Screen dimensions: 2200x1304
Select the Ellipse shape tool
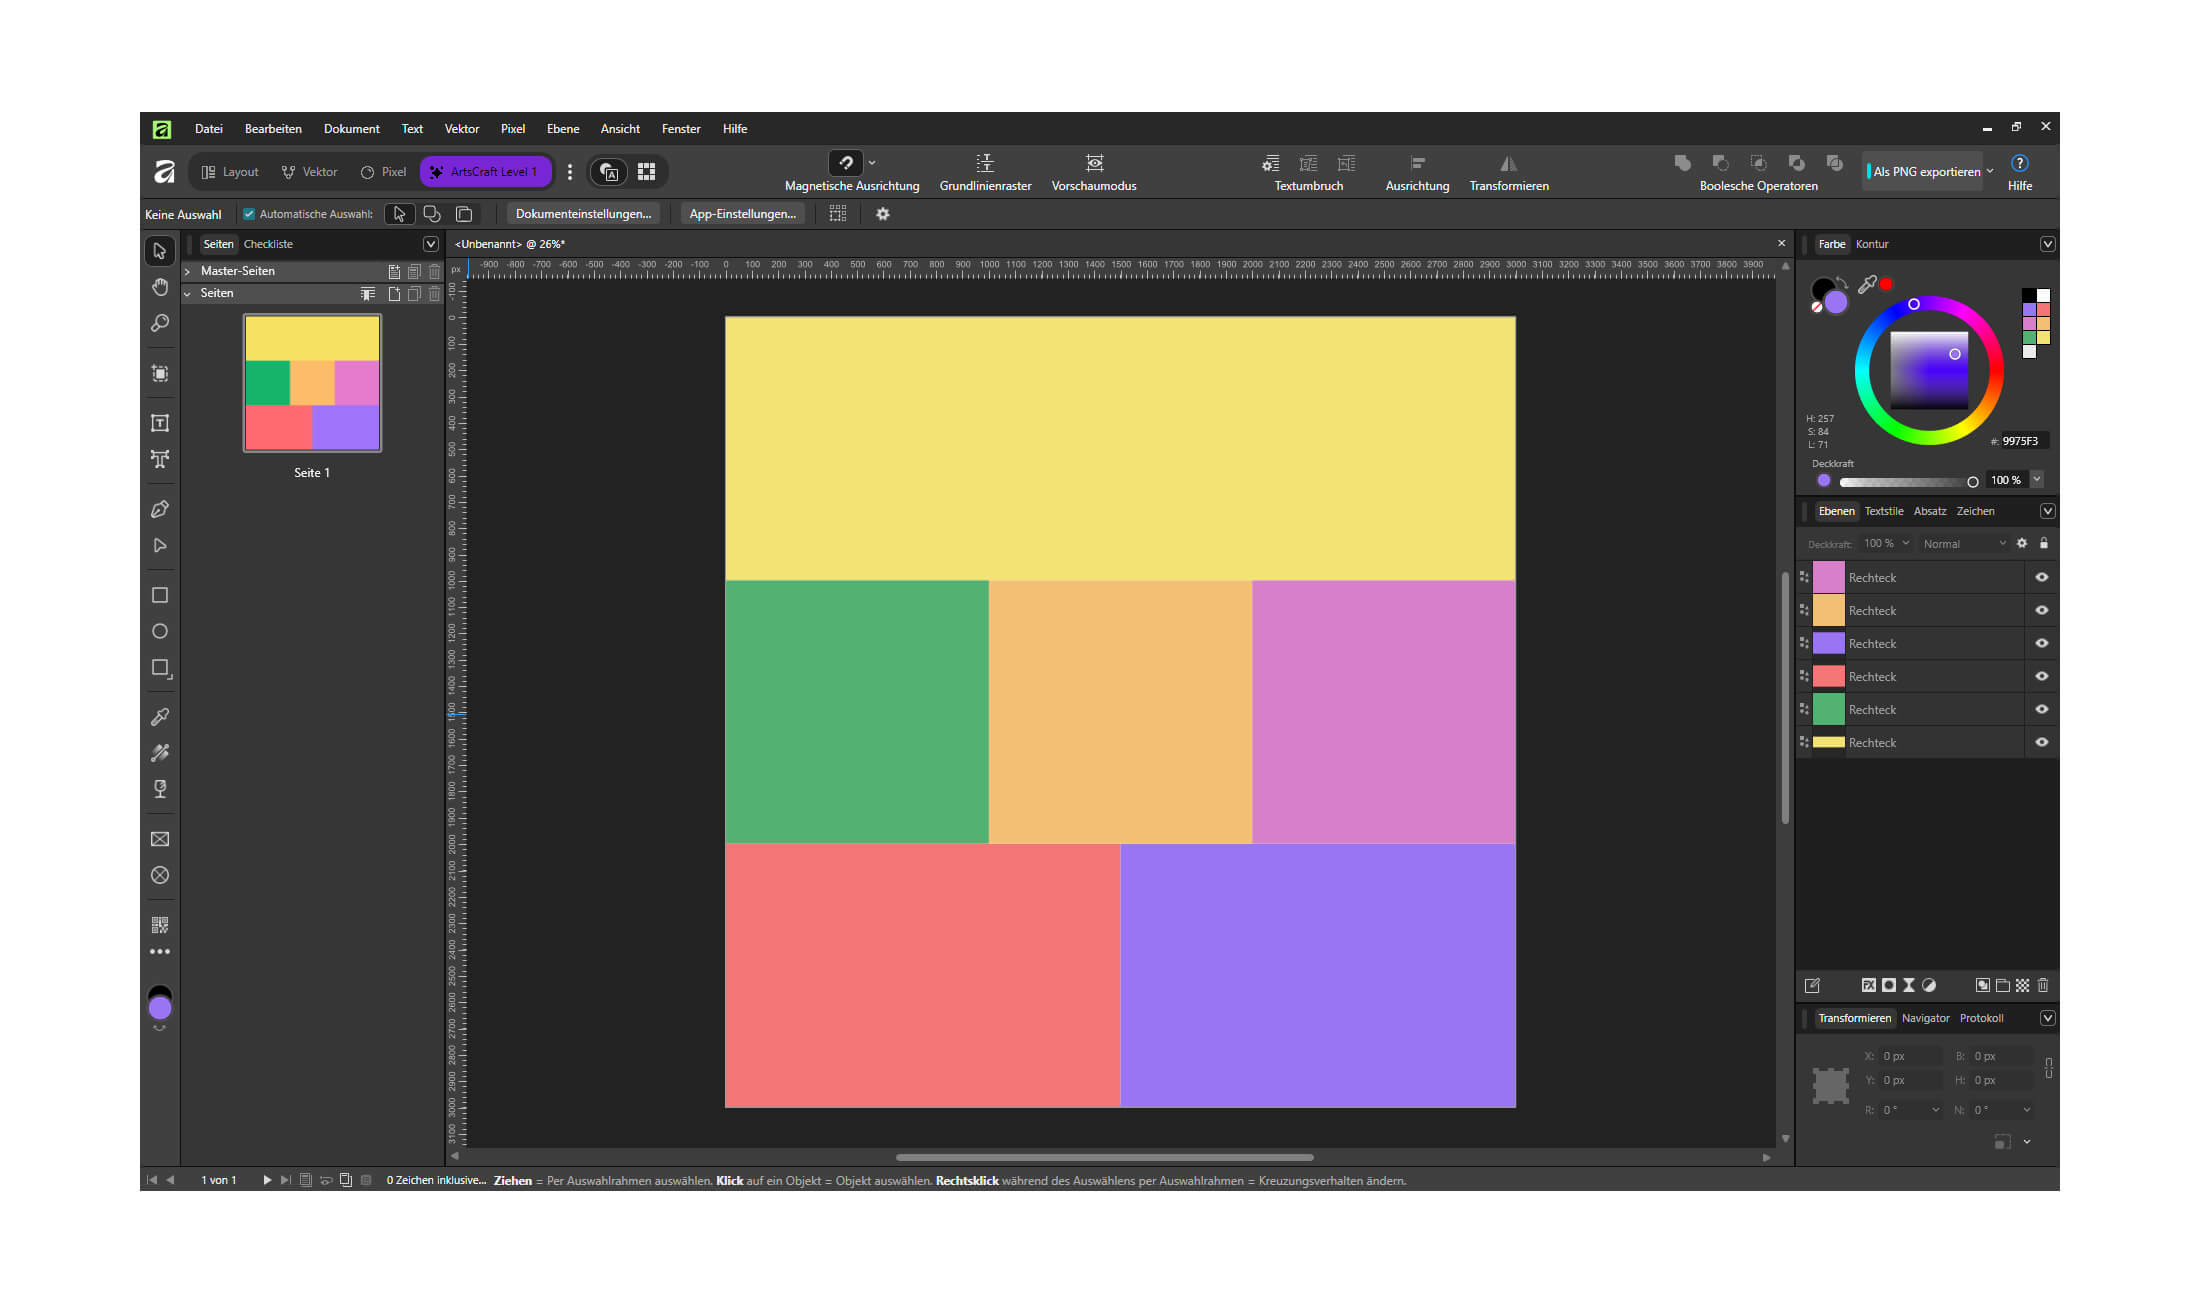tap(160, 631)
